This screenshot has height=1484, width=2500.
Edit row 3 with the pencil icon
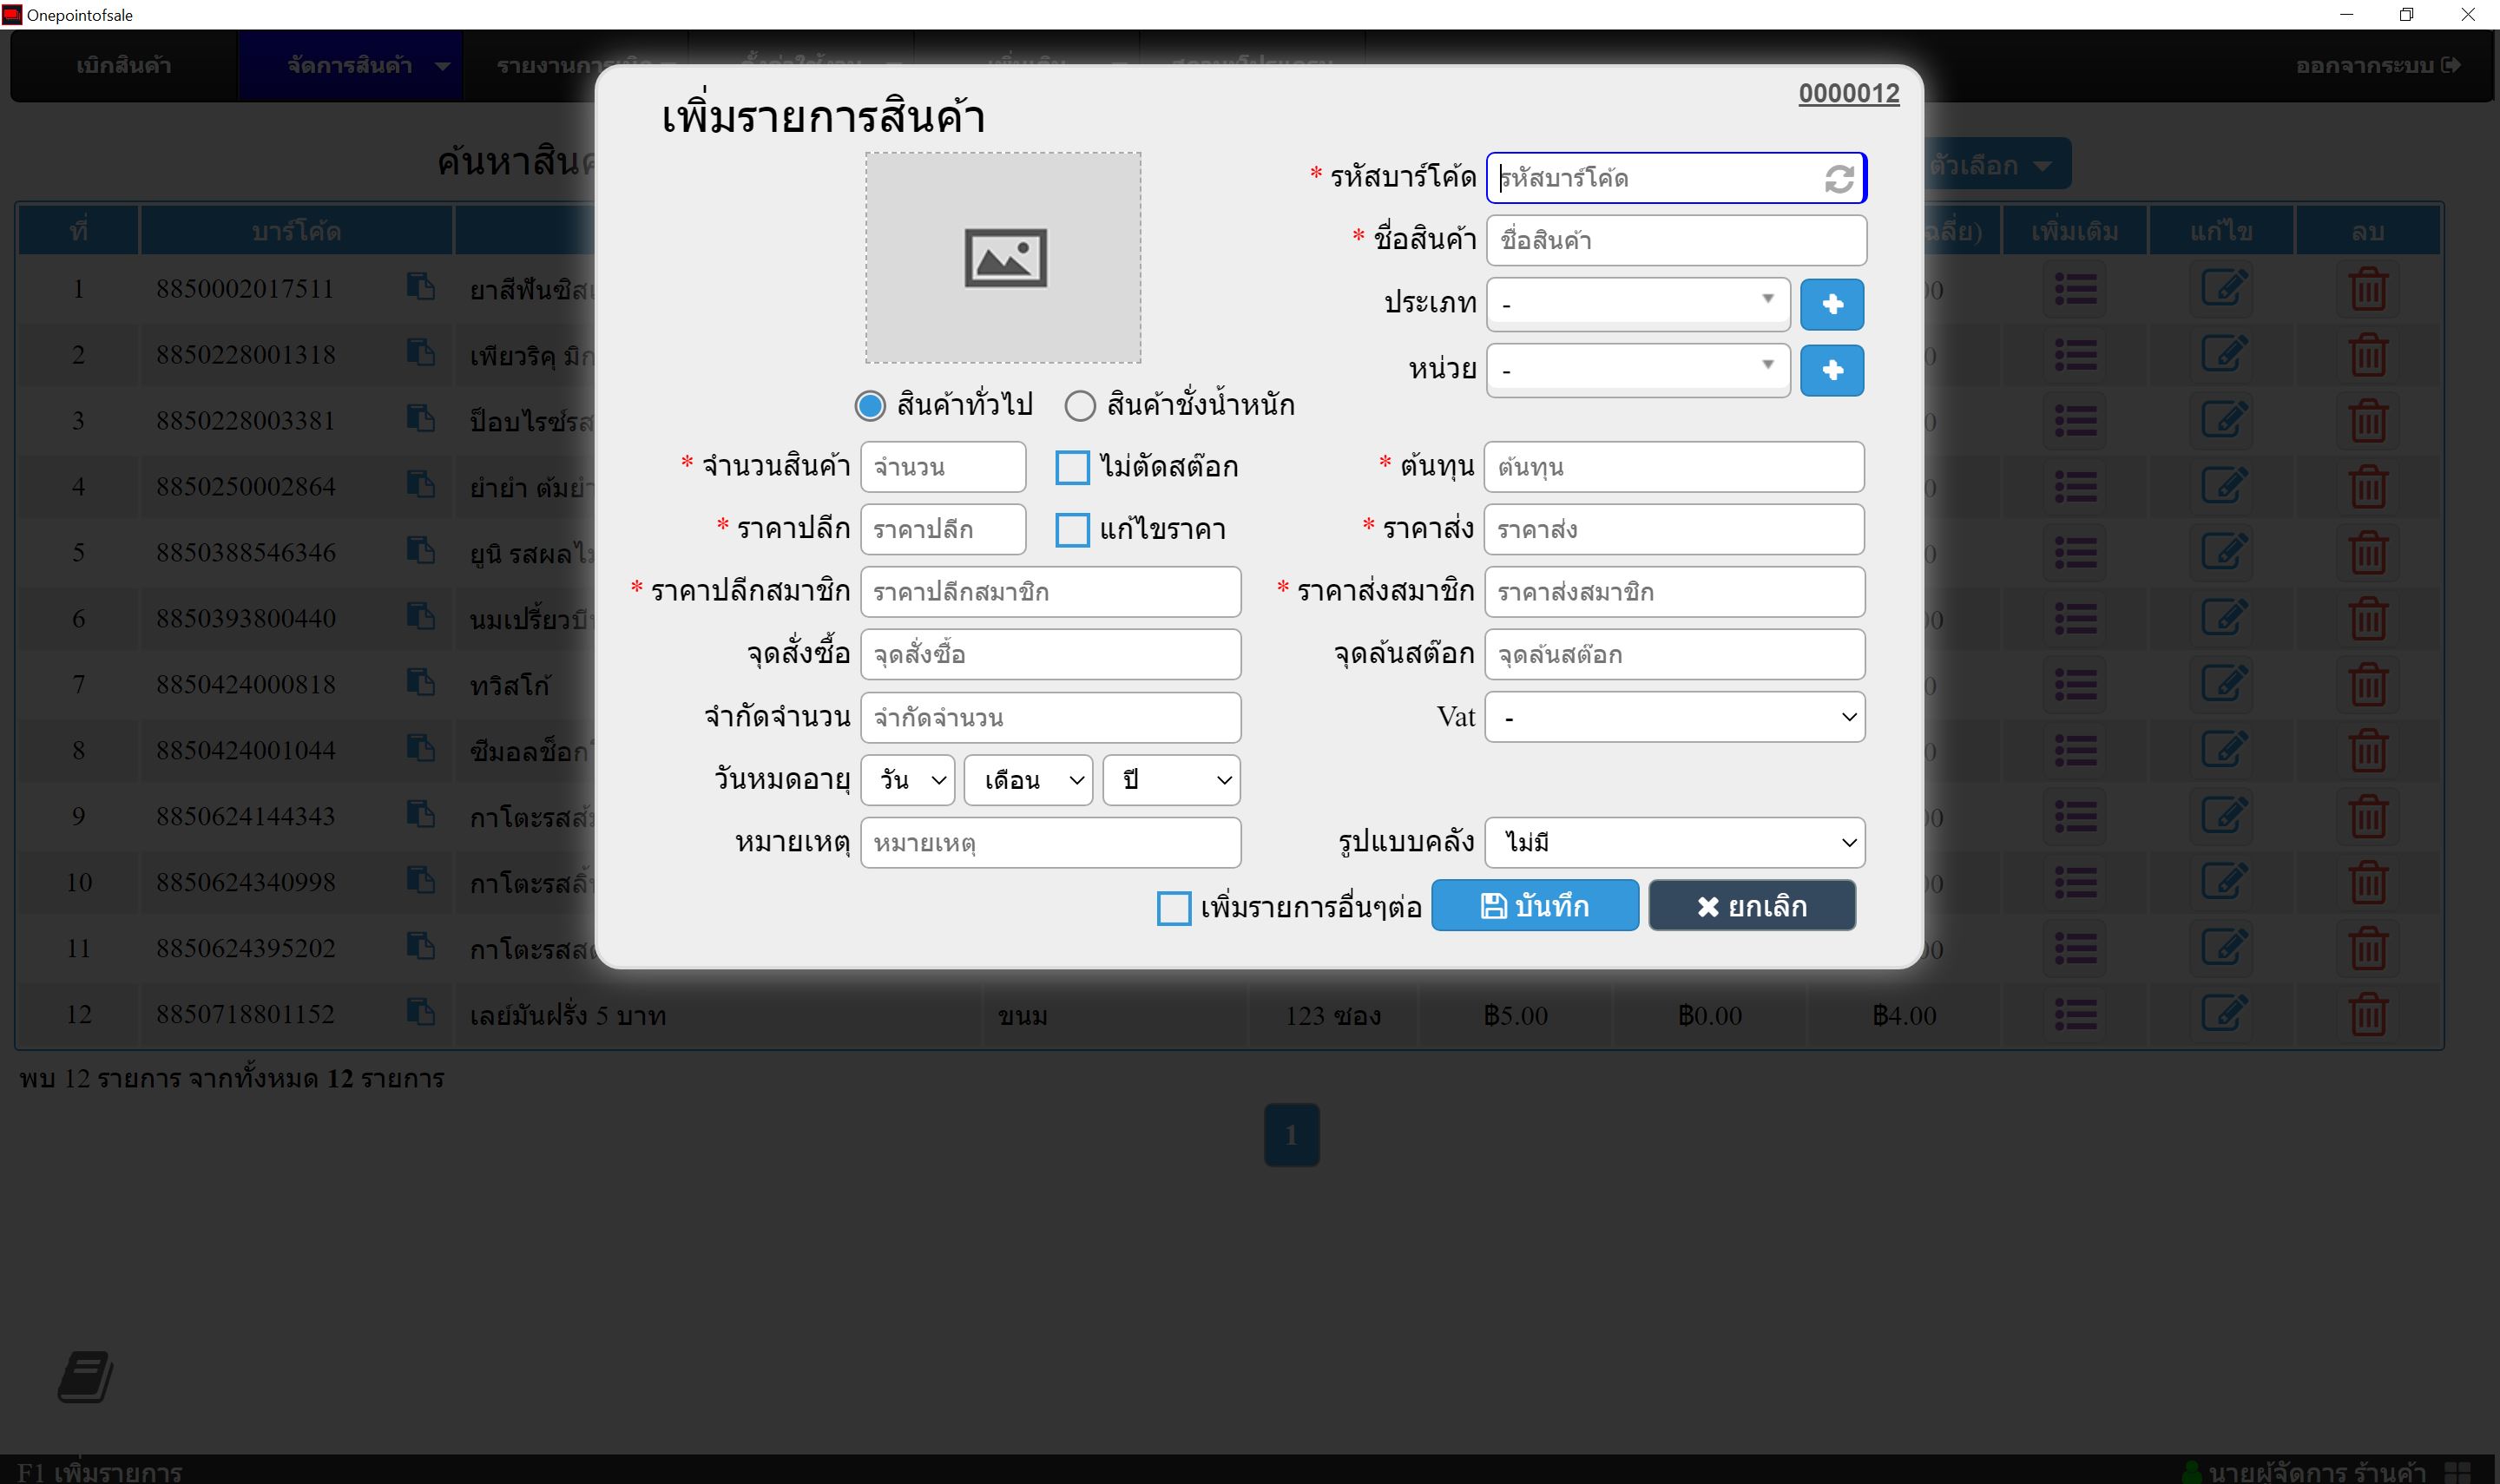point(2222,422)
